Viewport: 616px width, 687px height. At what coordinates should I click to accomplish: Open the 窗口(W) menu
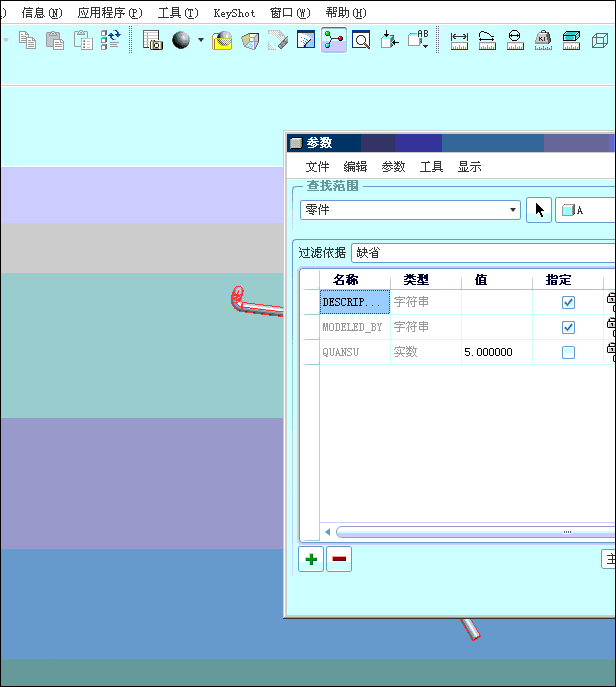[x=290, y=13]
